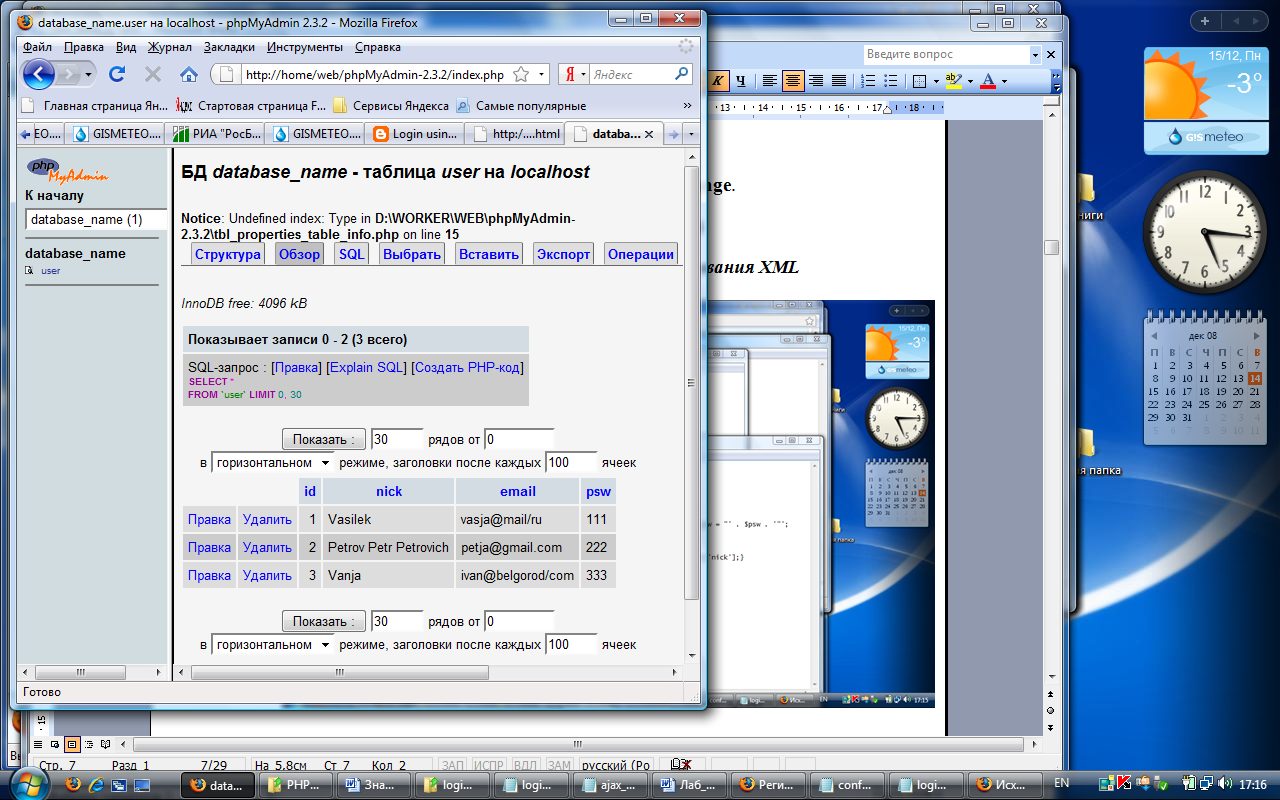Click the Yandex search engine icon
Screen dimensions: 1280x800
coord(569,74)
